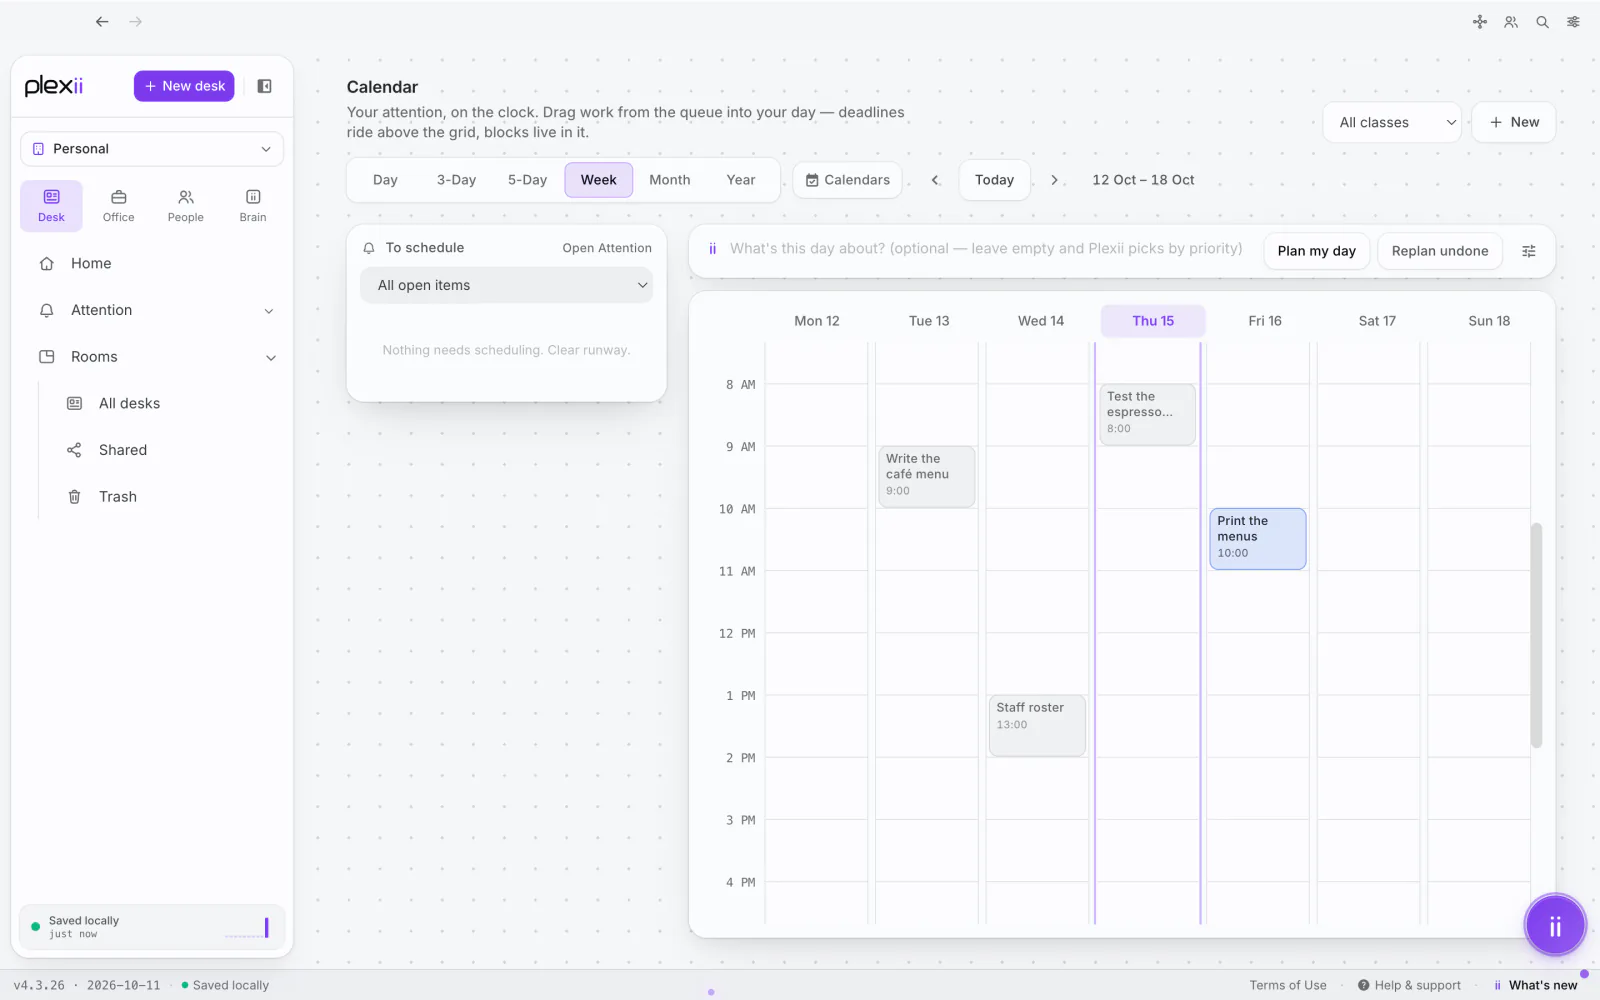The width and height of the screenshot is (1600, 1000).
Task: Open the Calendars picker
Action: coord(848,180)
